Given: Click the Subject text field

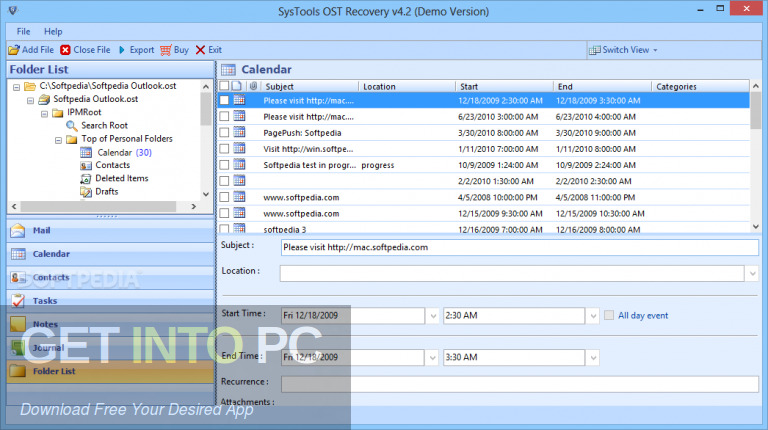Looking at the screenshot, I should (x=520, y=247).
